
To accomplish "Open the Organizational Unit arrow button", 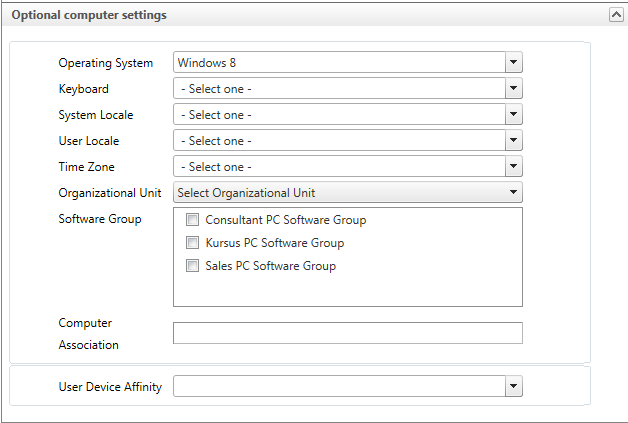I will pyautogui.click(x=513, y=192).
